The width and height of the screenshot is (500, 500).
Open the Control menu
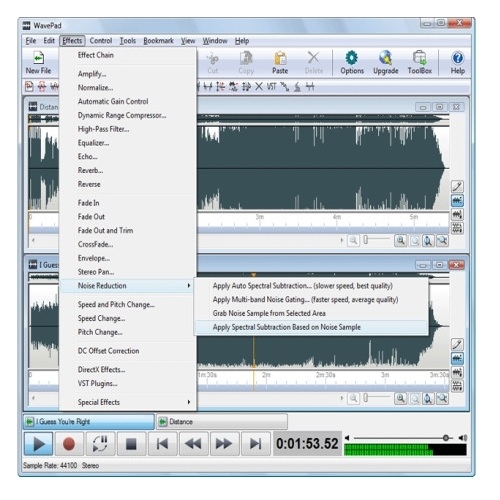101,41
